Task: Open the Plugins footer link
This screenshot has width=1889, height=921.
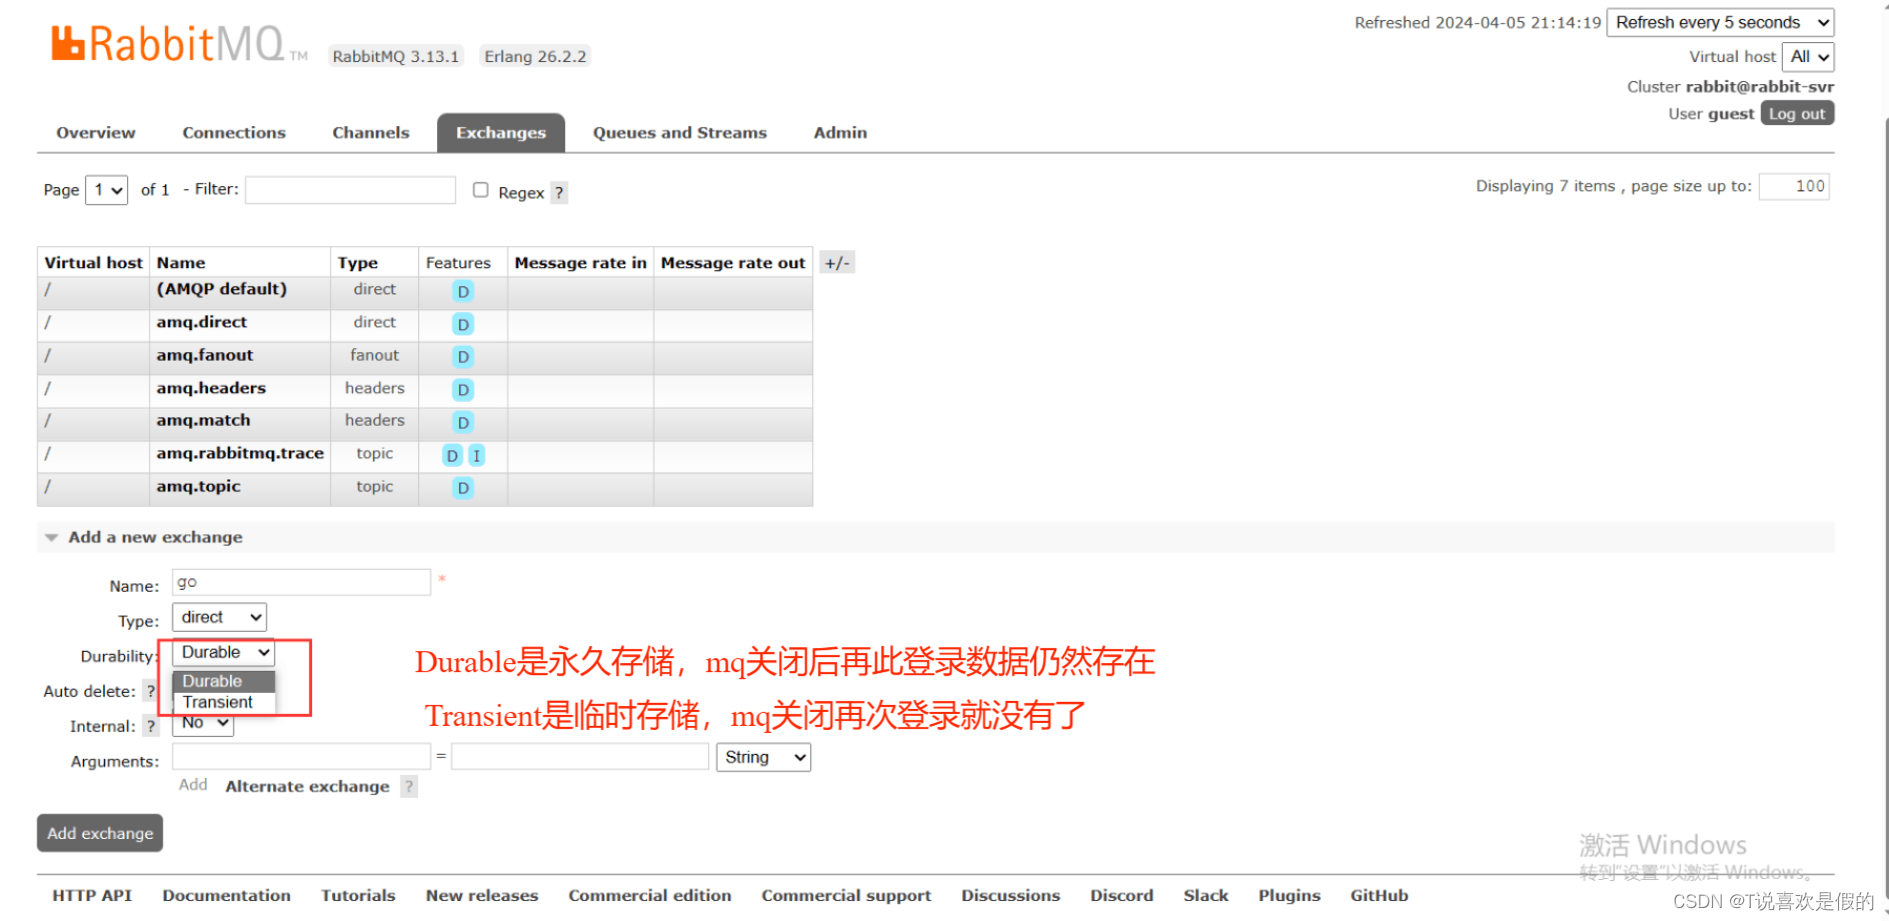Action: coord(1289,896)
